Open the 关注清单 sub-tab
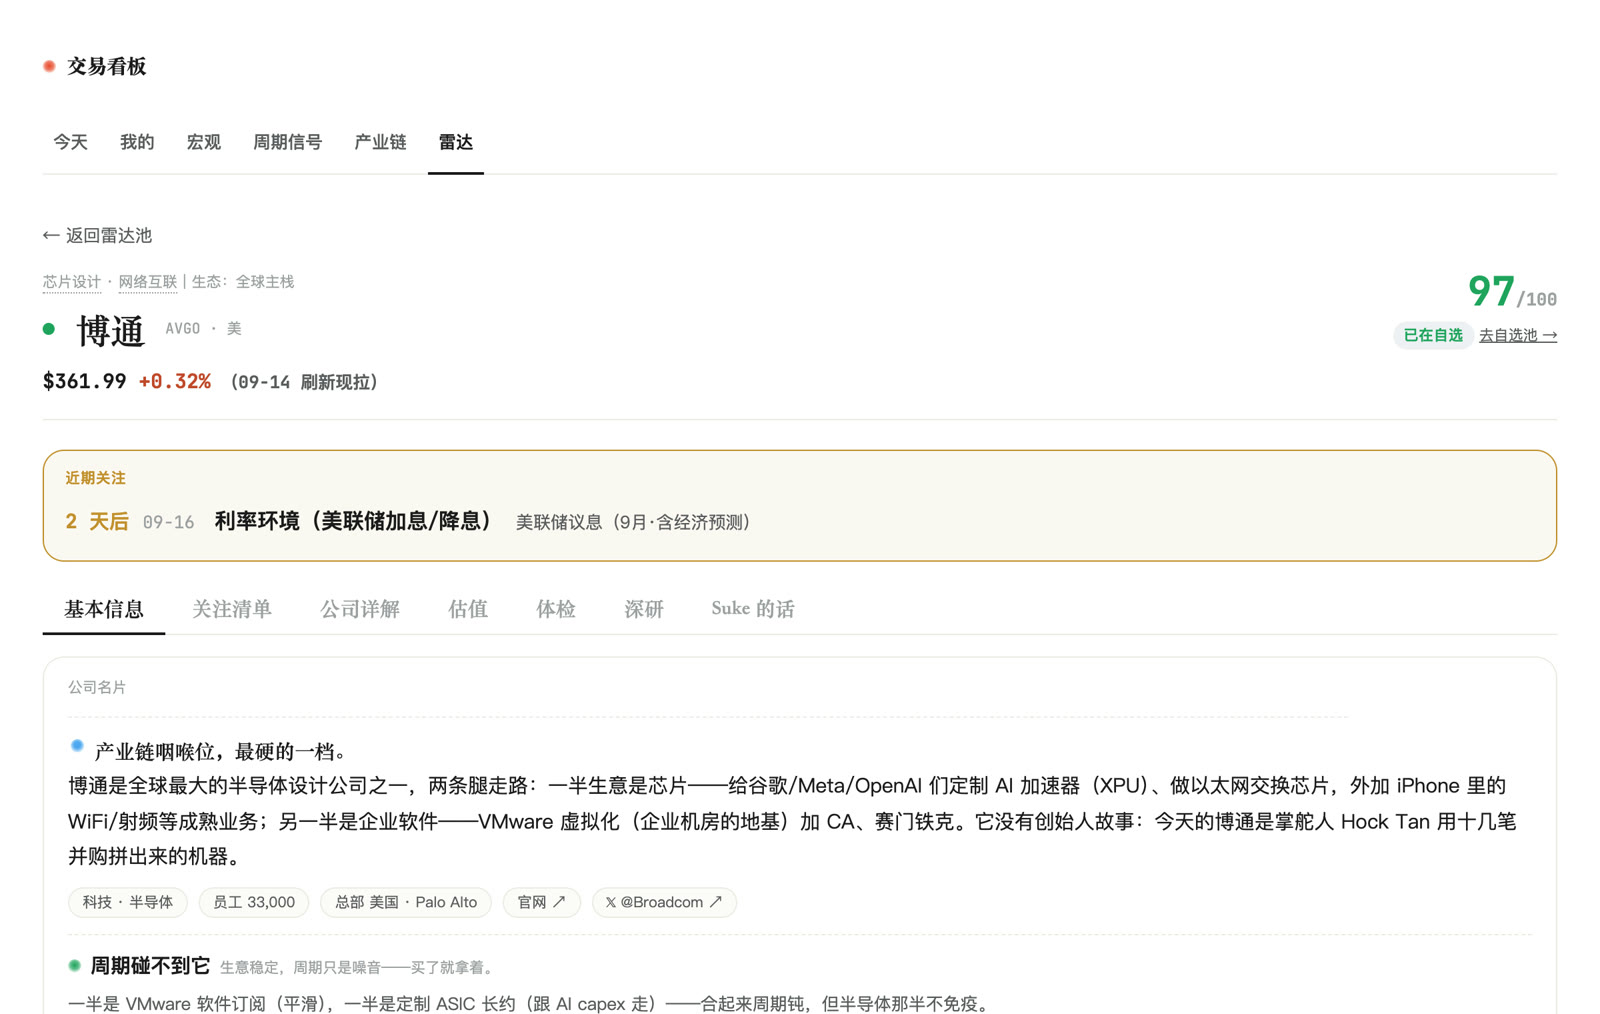The image size is (1600, 1014). [232, 609]
